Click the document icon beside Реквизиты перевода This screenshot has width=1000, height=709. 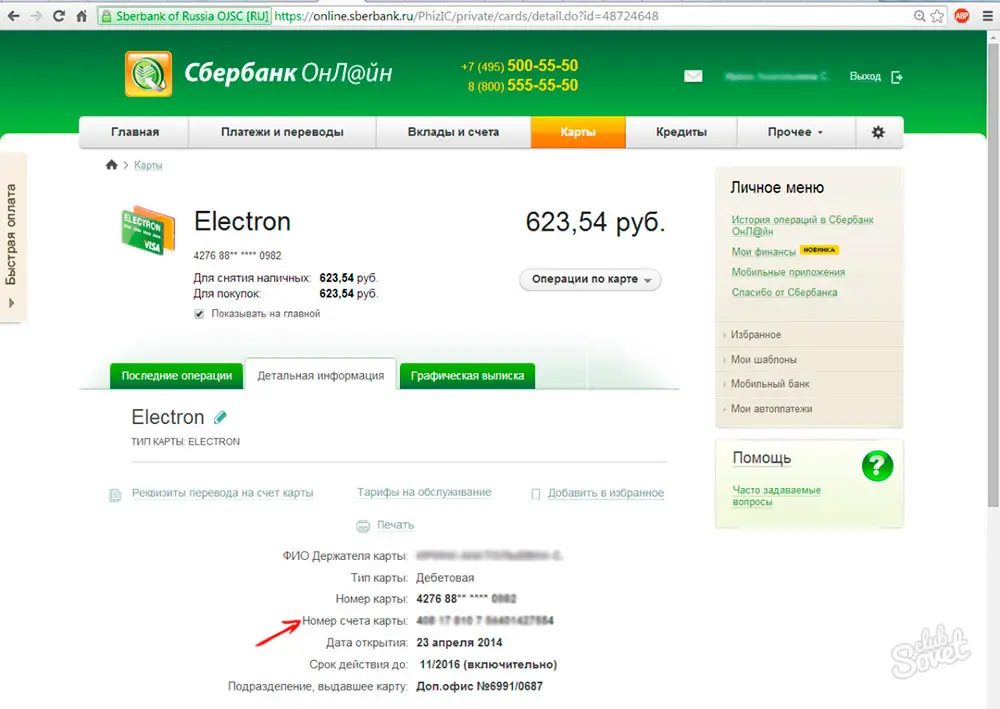(x=115, y=495)
